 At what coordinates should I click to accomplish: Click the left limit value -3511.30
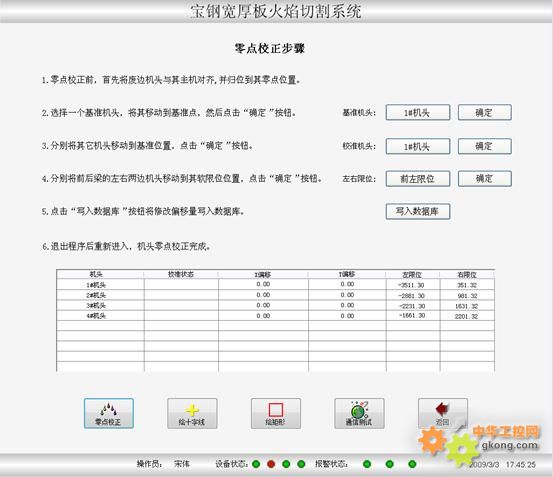[x=412, y=285]
